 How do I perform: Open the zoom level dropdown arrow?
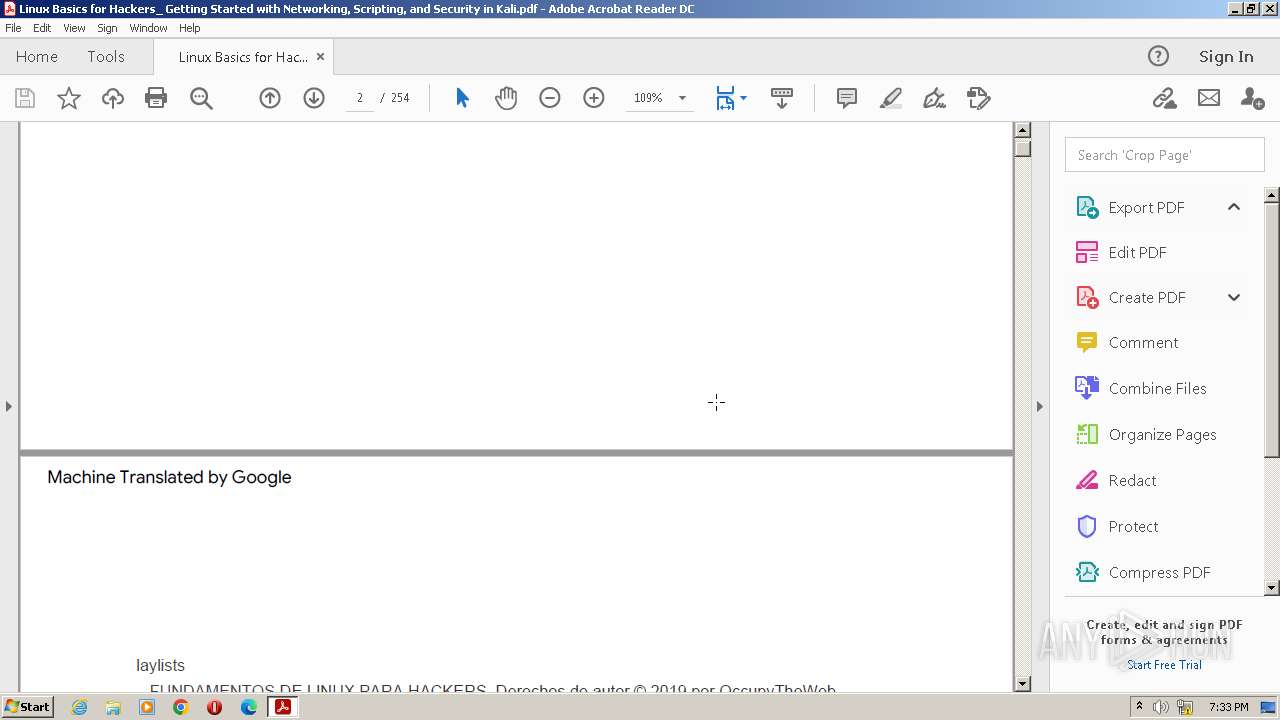(x=682, y=98)
